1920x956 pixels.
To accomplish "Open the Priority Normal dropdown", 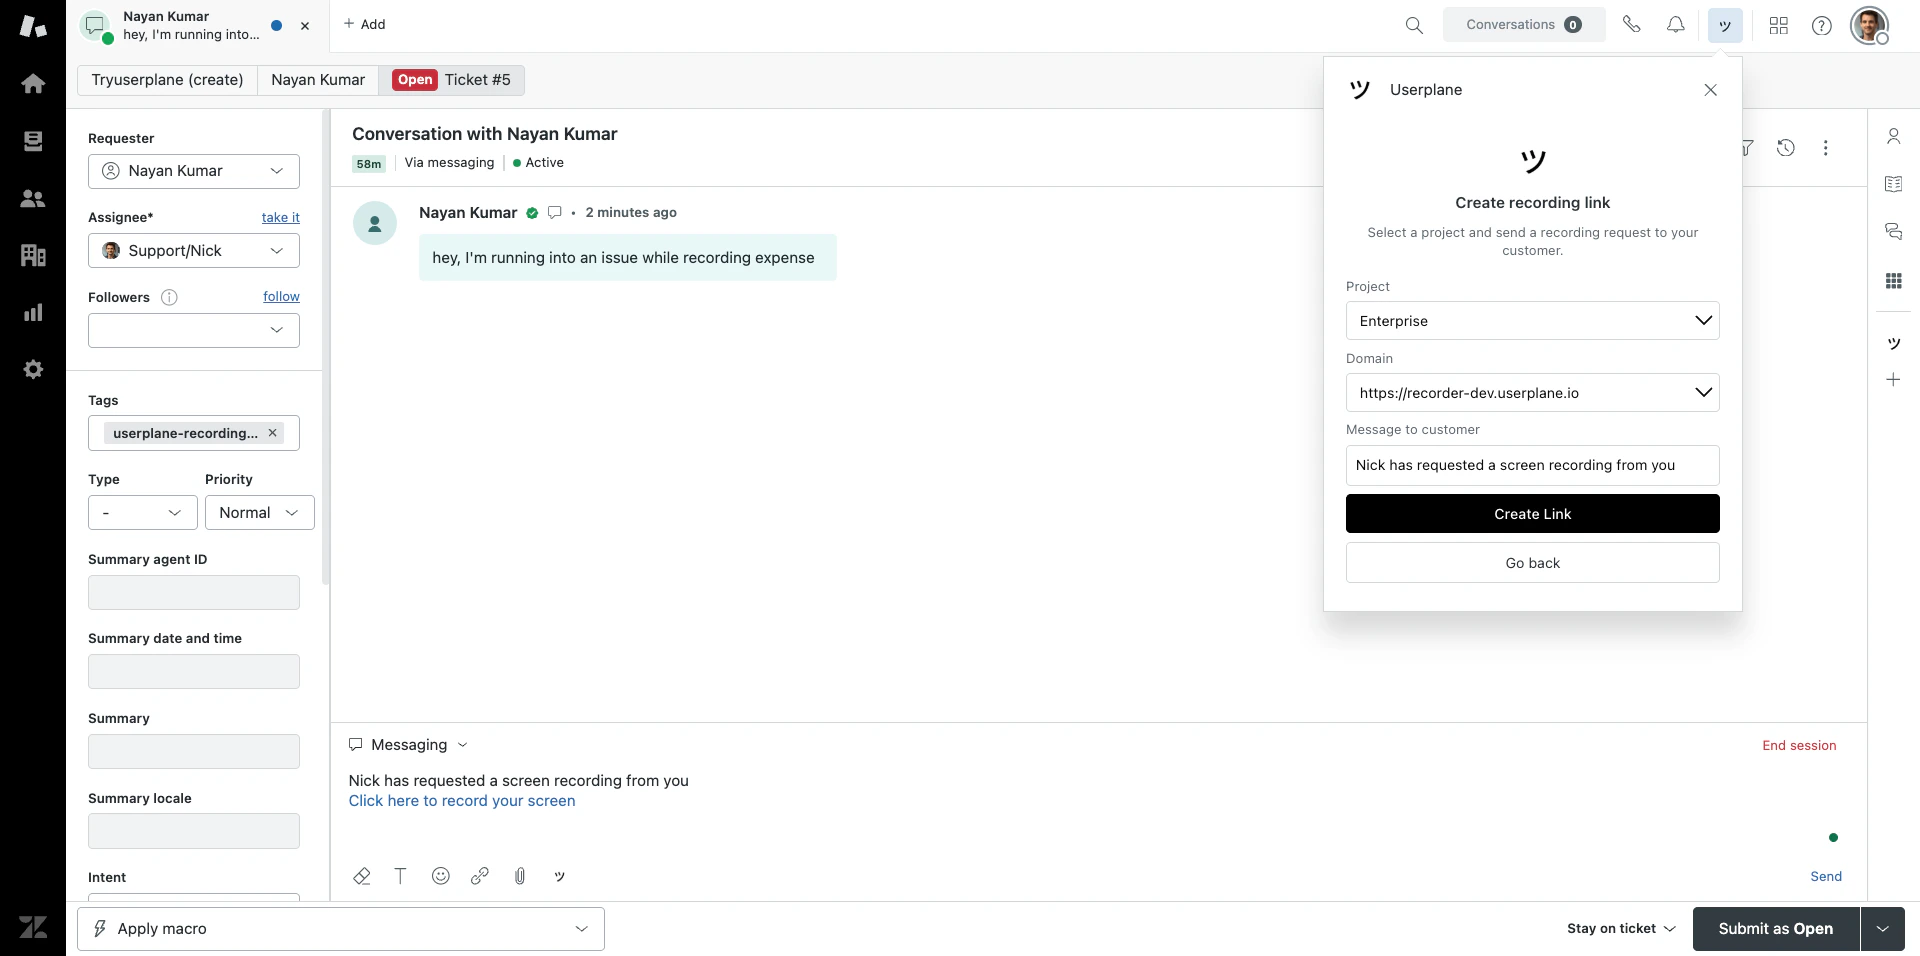I will (x=260, y=513).
